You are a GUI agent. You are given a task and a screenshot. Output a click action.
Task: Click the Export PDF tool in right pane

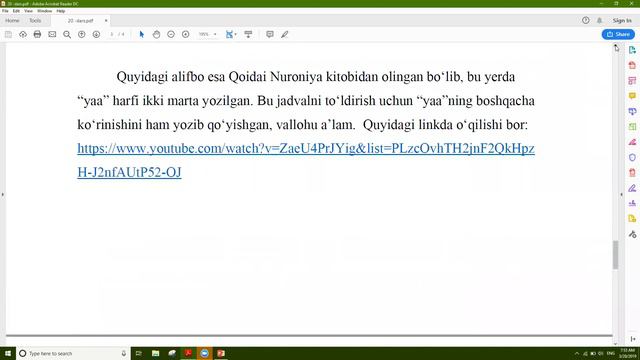632,50
